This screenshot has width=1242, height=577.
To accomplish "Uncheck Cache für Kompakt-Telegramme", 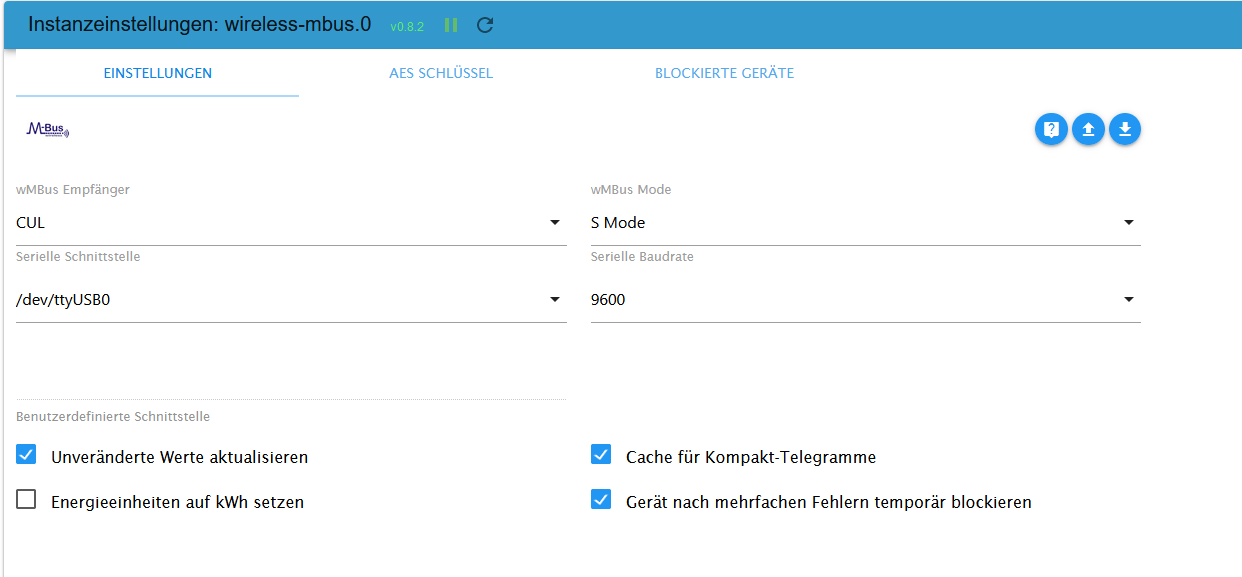I will click(601, 455).
